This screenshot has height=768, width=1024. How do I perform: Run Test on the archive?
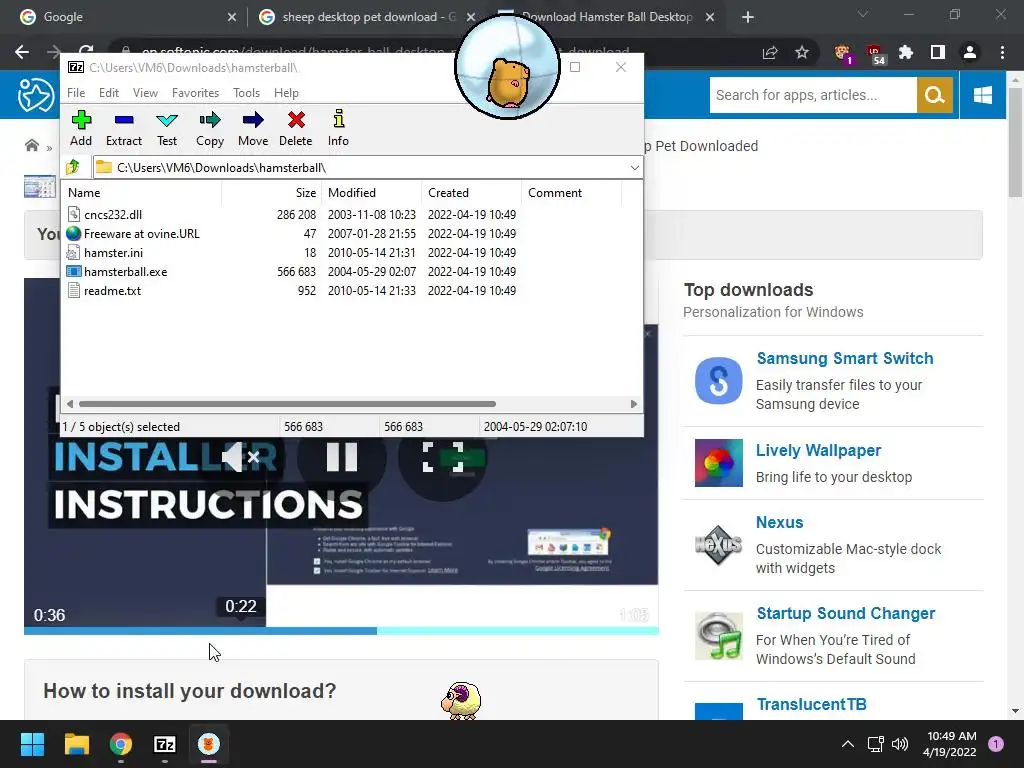point(167,129)
